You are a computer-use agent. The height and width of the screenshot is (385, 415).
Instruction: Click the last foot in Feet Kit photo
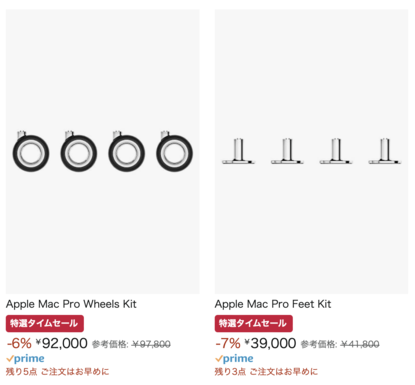coord(385,151)
